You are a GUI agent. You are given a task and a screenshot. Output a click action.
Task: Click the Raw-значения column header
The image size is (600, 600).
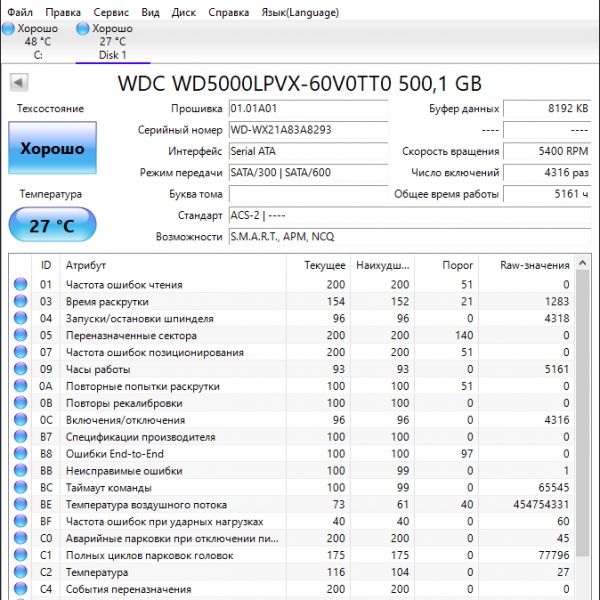click(526, 265)
